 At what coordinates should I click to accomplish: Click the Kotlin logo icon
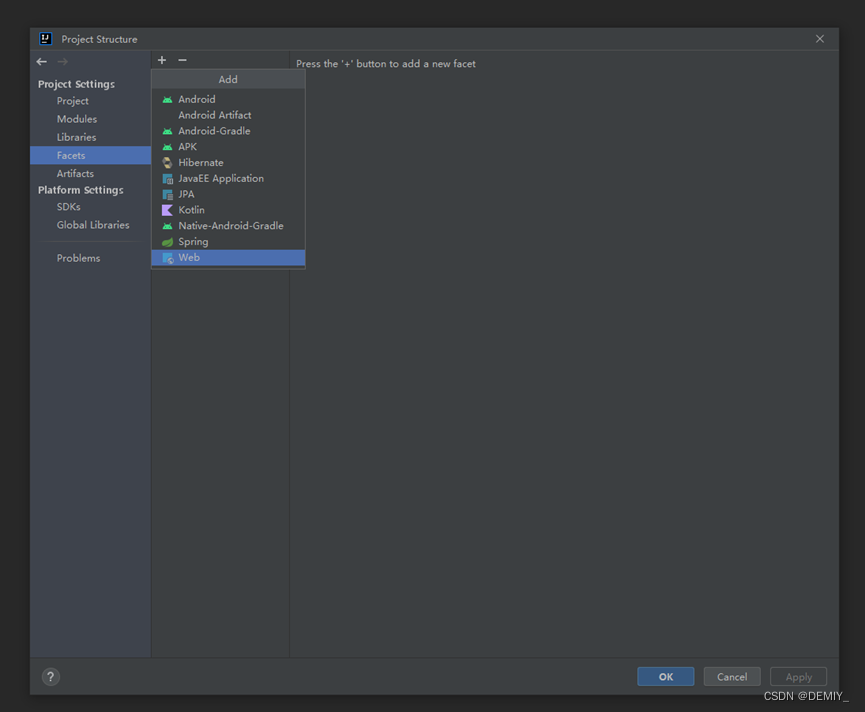coord(167,210)
